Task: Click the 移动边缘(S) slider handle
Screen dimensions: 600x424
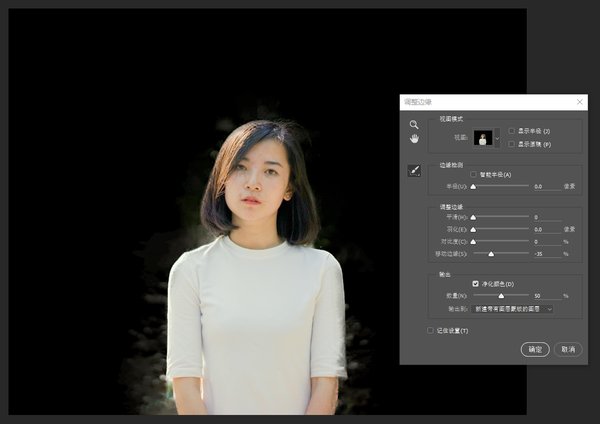Action: (x=491, y=254)
